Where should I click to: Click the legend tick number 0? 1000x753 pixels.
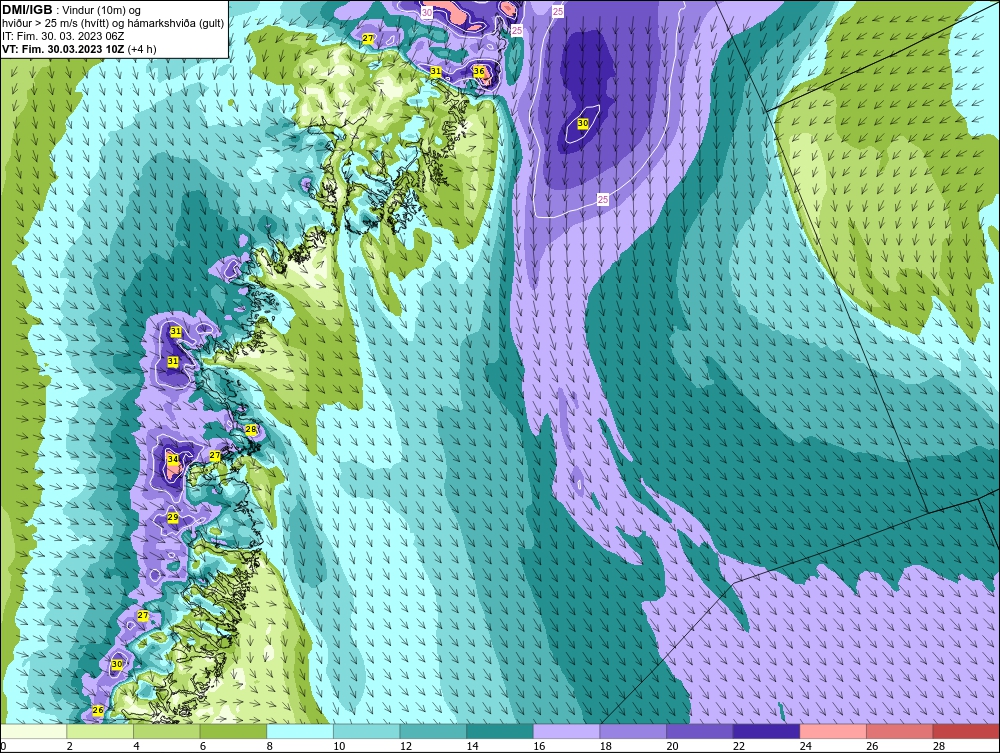pyautogui.click(x=3, y=746)
